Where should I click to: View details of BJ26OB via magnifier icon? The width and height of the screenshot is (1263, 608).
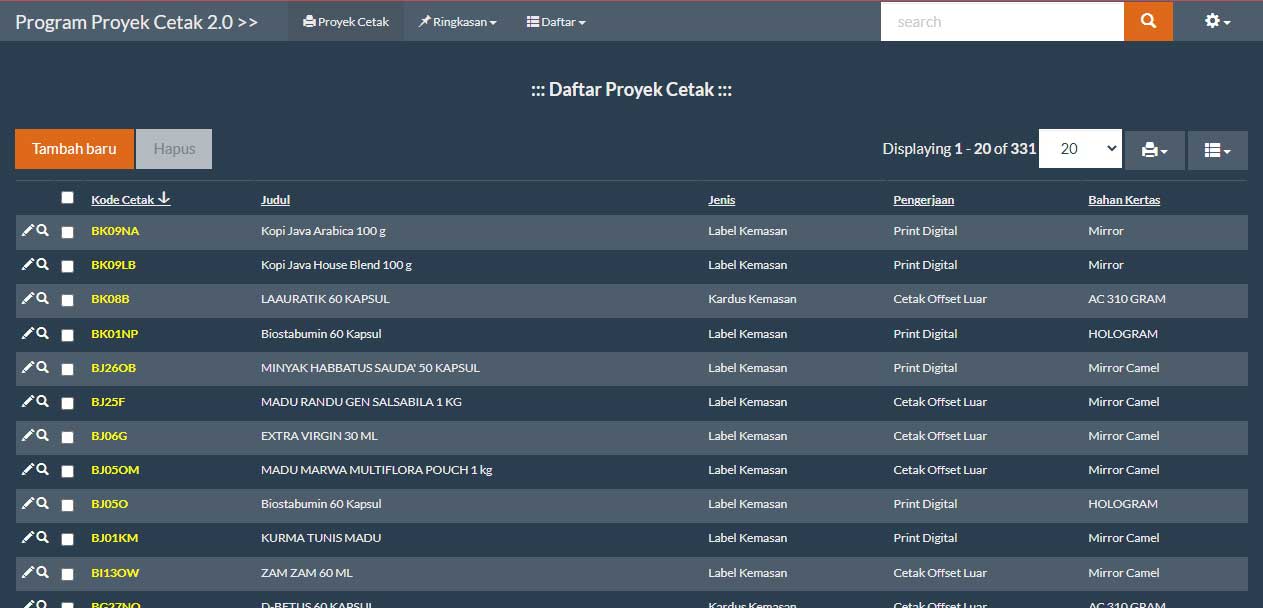point(42,367)
